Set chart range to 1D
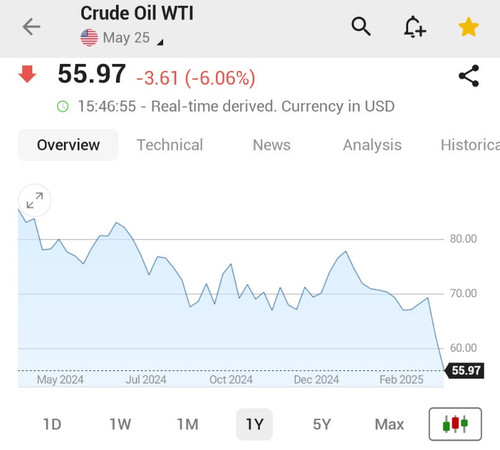500x450 pixels. [52, 424]
